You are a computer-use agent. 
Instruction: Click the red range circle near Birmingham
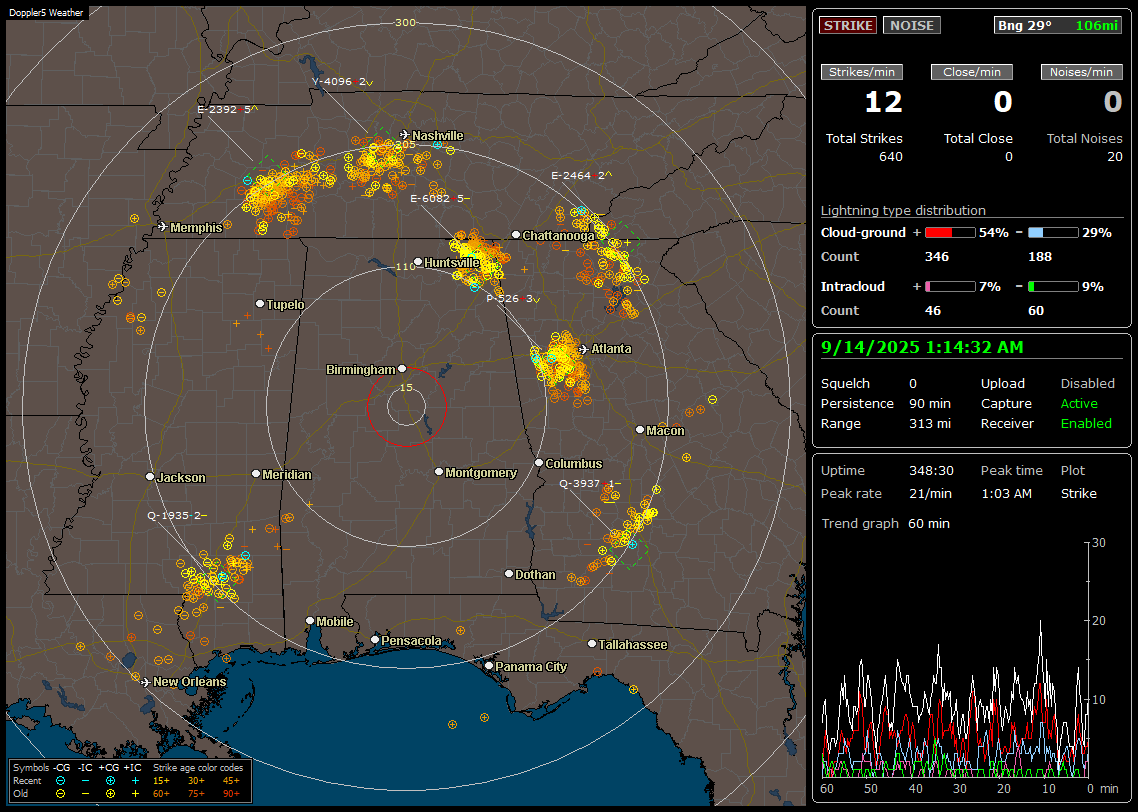coord(406,406)
